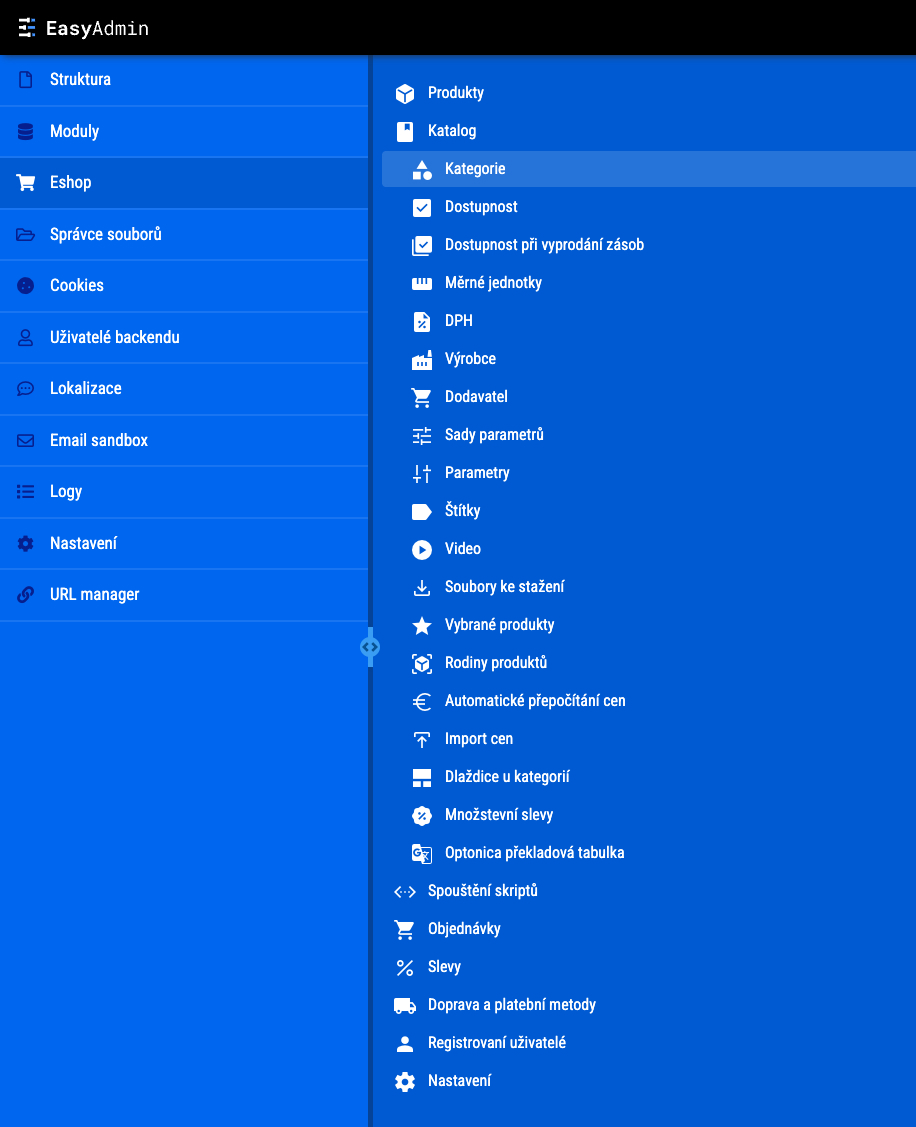Expand the Objednávky section

pyautogui.click(x=463, y=929)
